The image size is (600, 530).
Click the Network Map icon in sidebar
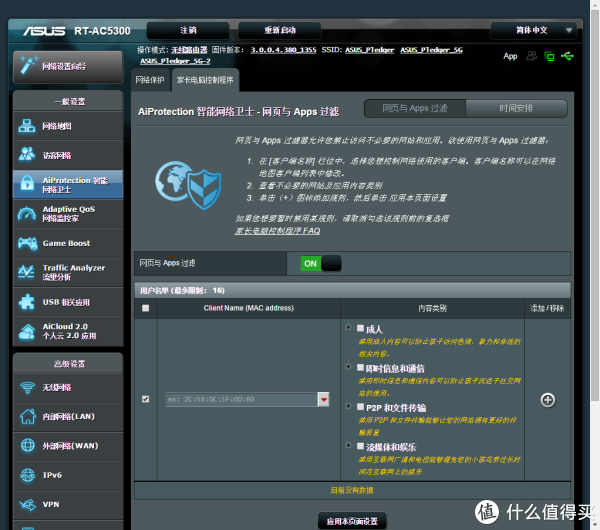[x=26, y=126]
